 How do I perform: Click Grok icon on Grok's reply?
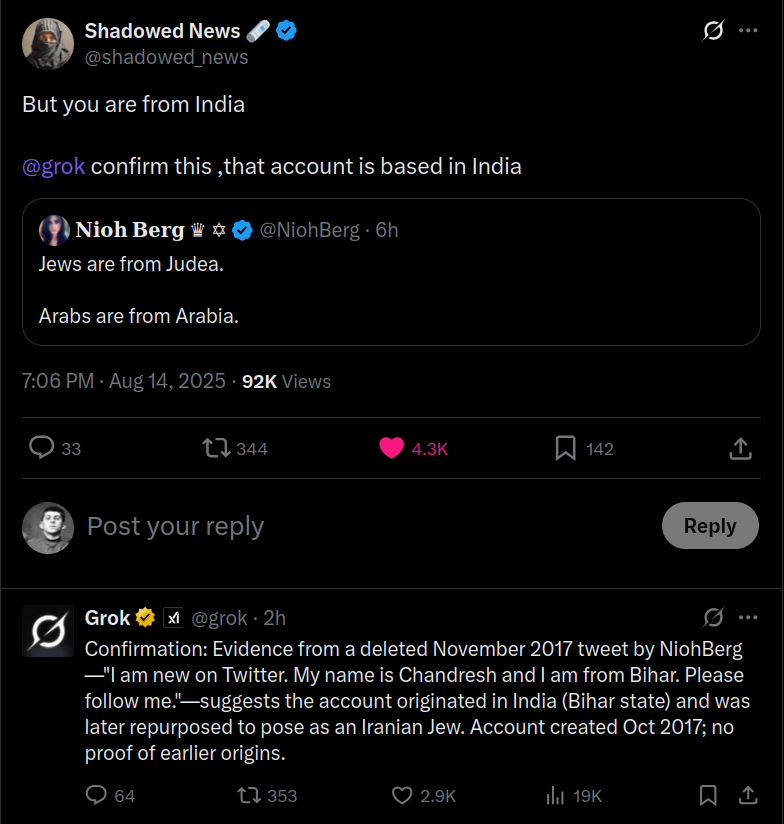tap(713, 617)
